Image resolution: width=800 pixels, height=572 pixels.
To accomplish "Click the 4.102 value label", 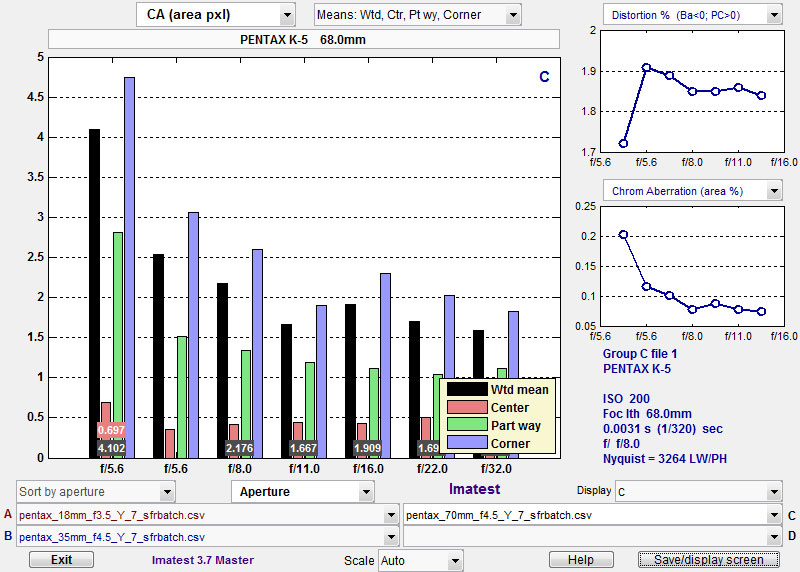I will pyautogui.click(x=111, y=449).
